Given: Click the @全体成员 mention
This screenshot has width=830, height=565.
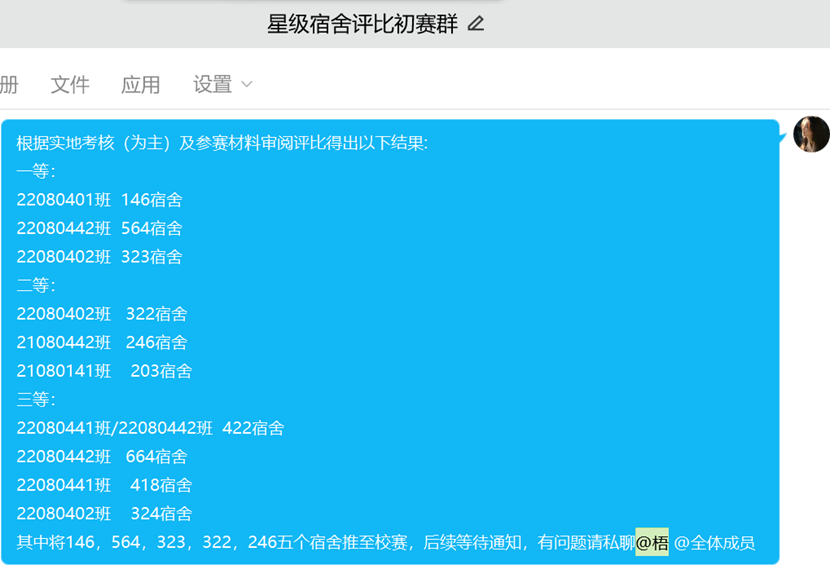Looking at the screenshot, I should (714, 543).
